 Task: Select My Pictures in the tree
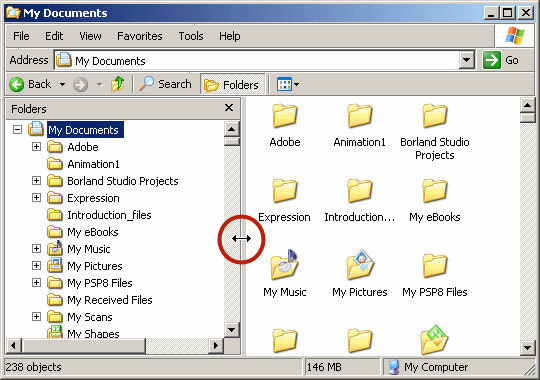(x=95, y=266)
